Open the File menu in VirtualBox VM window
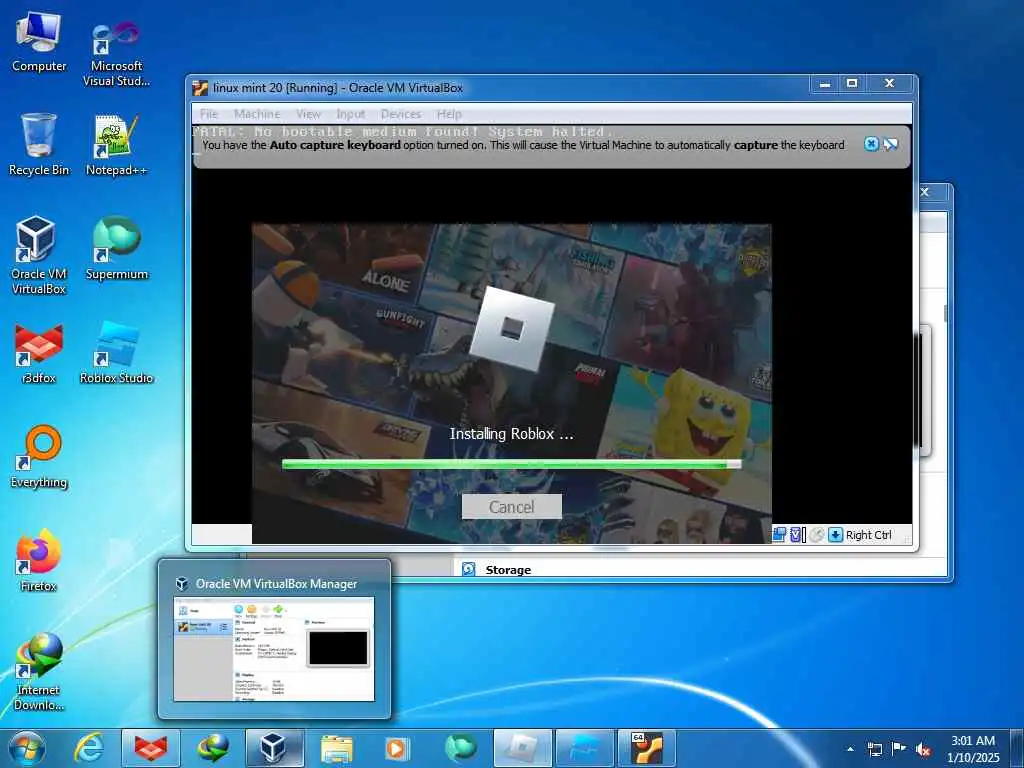The height and width of the screenshot is (768, 1024). [x=209, y=114]
